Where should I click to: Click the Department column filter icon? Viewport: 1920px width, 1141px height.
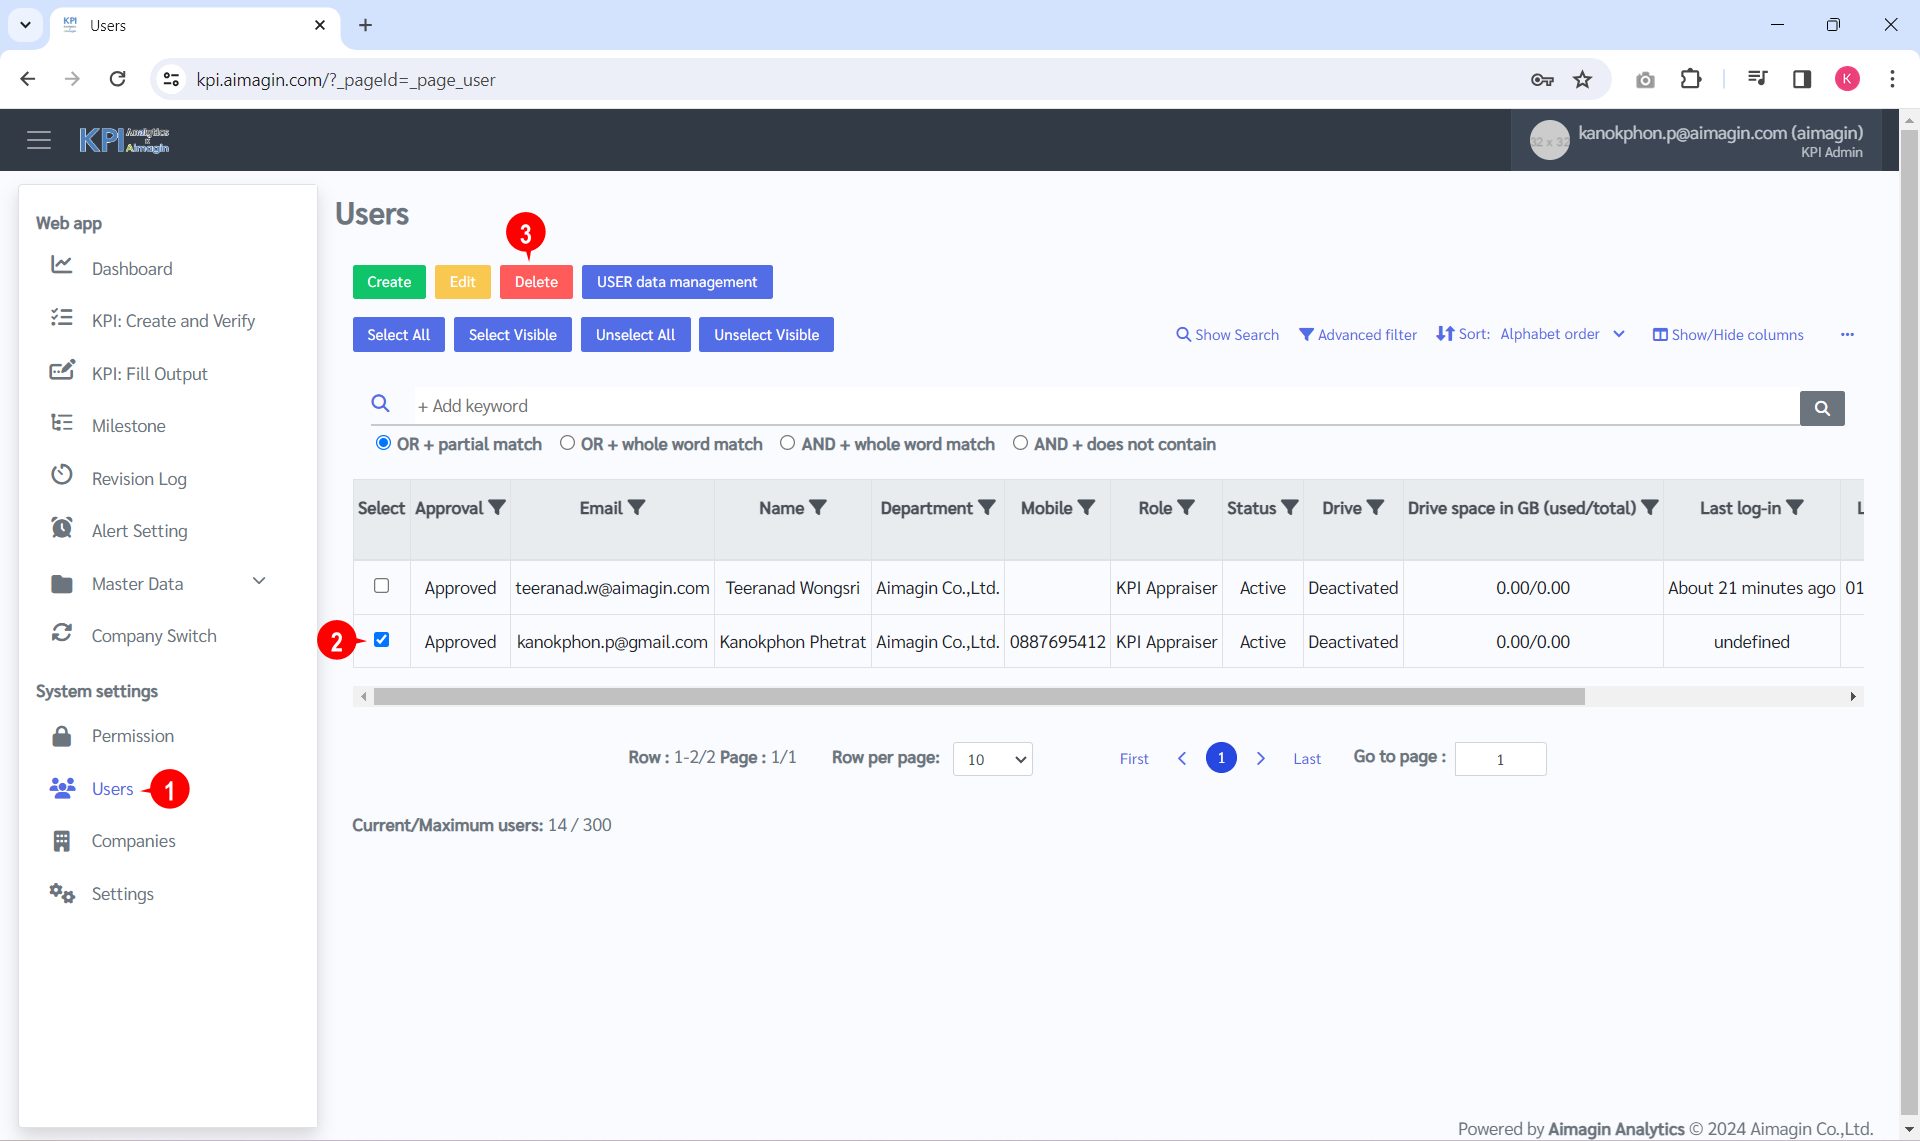click(987, 508)
